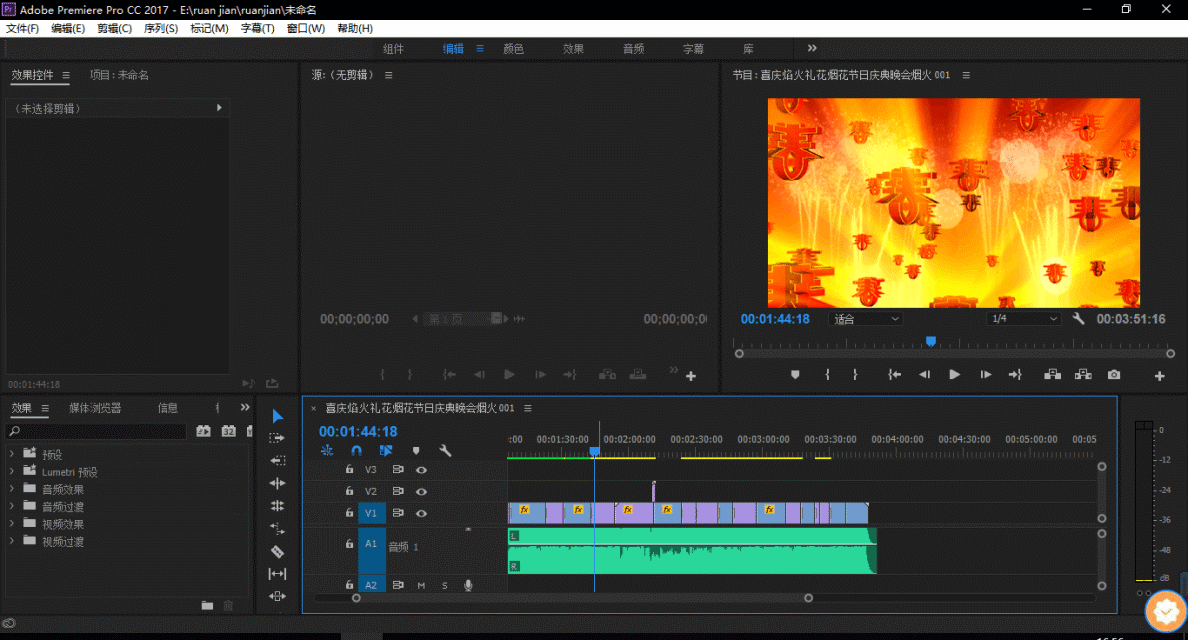Show more workspaces with double chevron
Viewport: 1188px width, 640px height.
tap(812, 48)
